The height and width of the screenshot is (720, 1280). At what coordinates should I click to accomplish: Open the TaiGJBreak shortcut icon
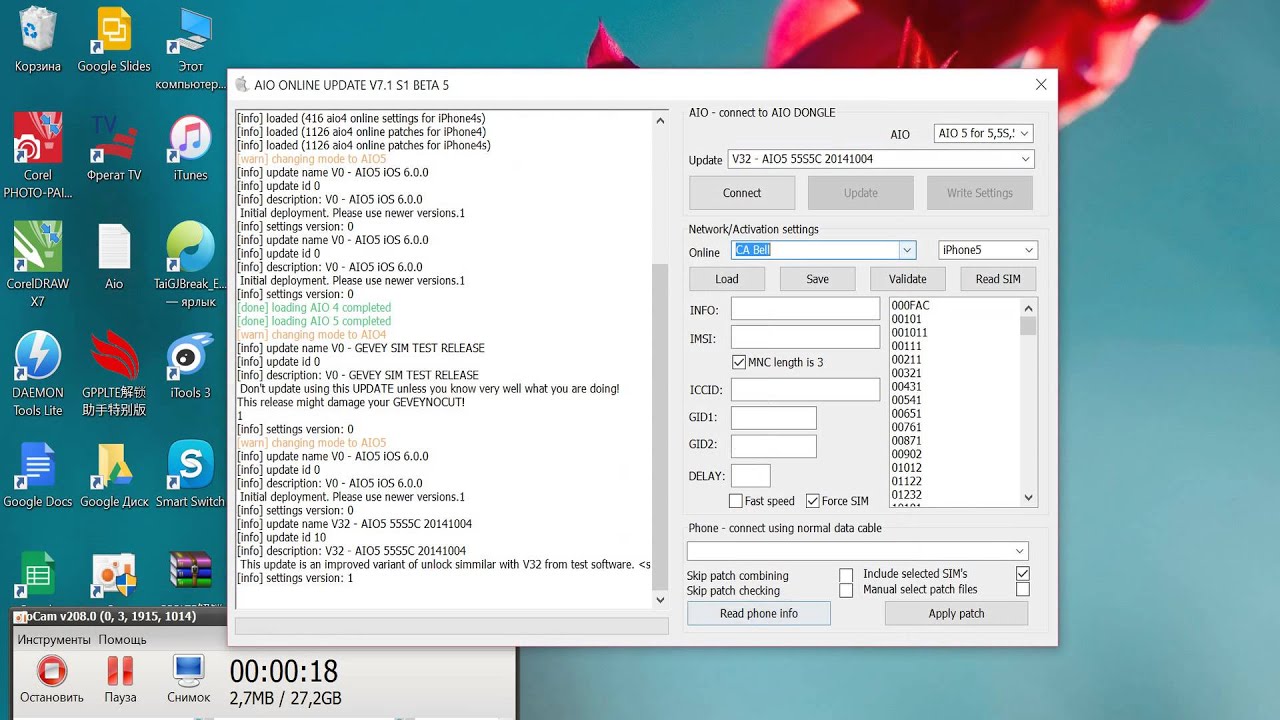pyautogui.click(x=190, y=264)
